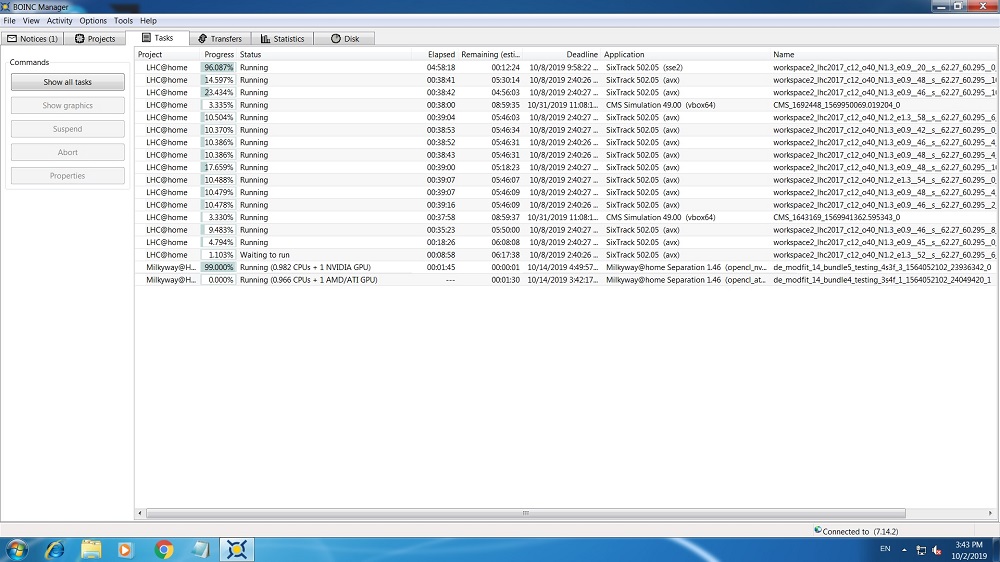Click the Properties button
Screen dimensions: 1000x562
point(68,176)
